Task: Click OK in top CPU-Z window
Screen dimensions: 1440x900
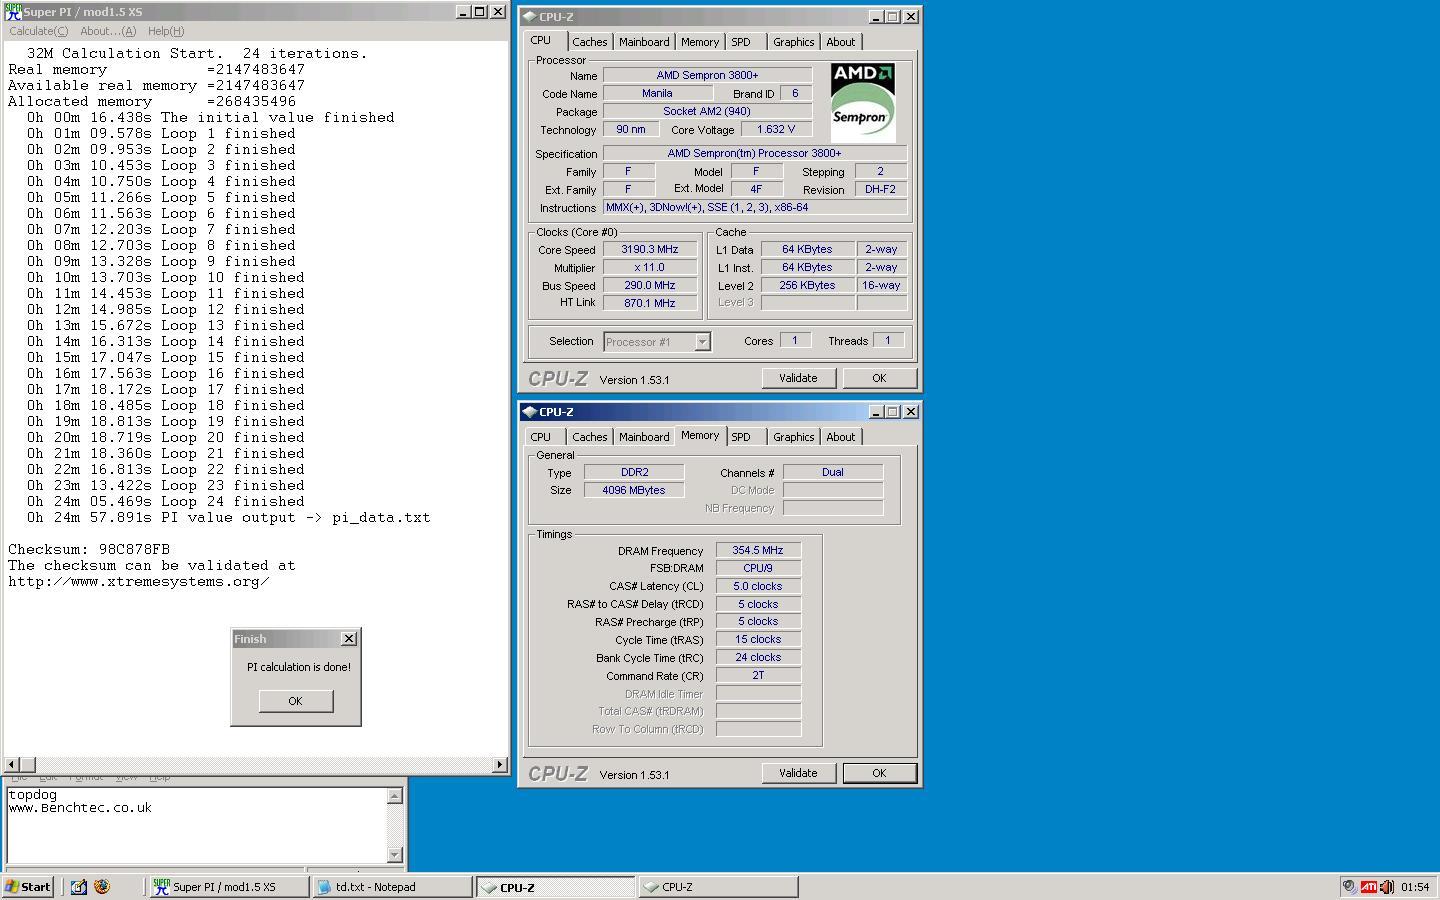Action: [879, 378]
